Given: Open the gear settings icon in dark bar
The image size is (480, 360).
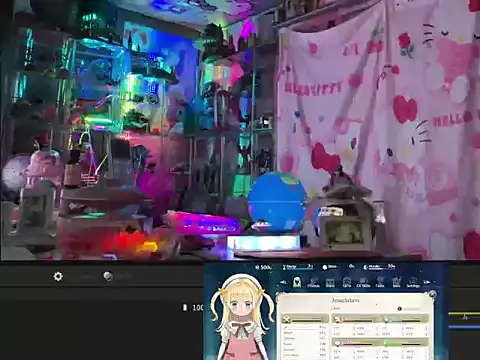Looking at the screenshot, I should tap(58, 276).
